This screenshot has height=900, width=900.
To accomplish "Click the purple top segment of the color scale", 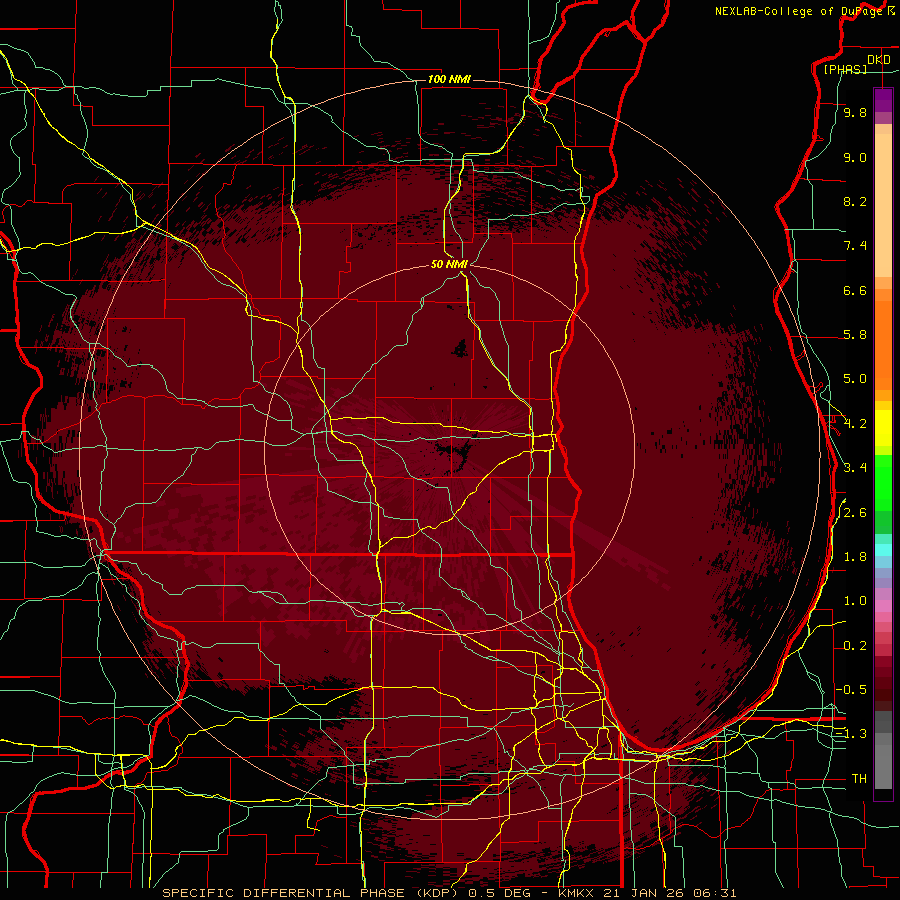I will click(x=883, y=100).
